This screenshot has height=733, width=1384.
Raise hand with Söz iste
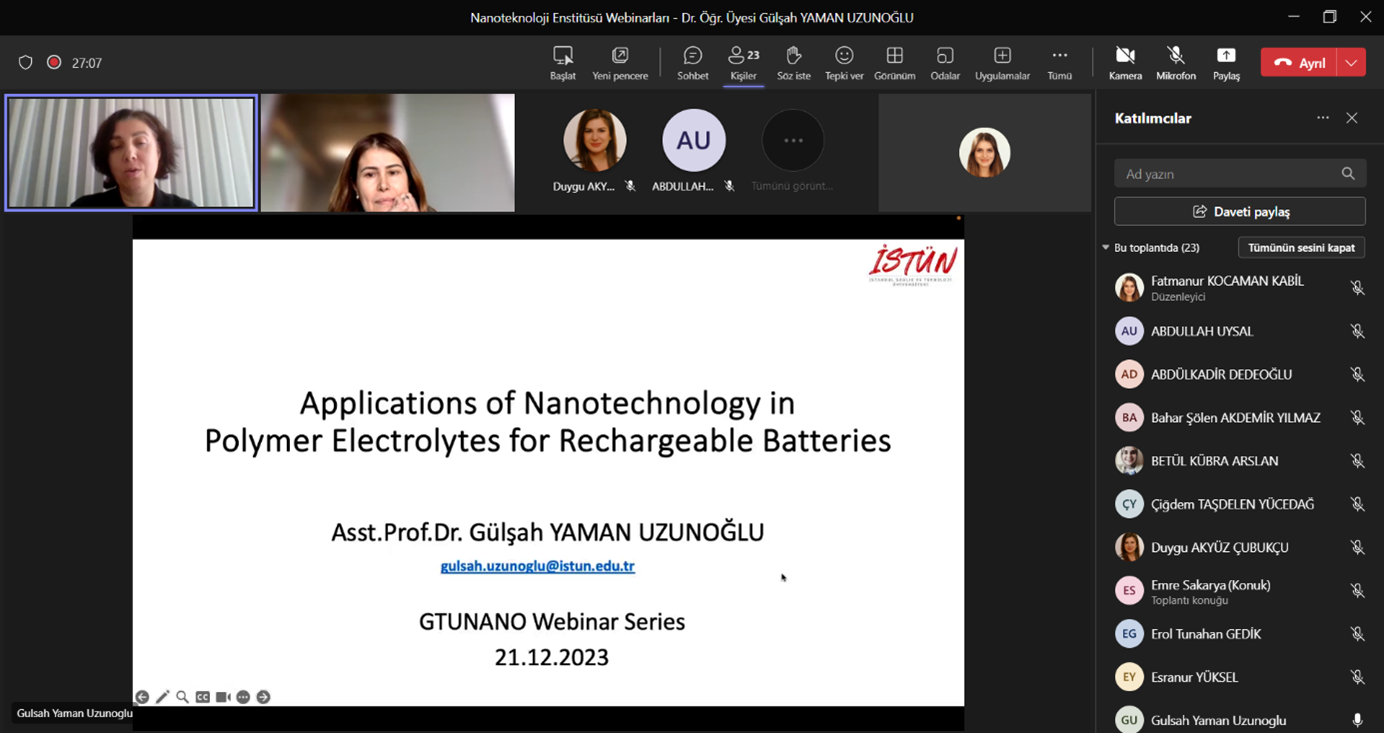tap(793, 62)
